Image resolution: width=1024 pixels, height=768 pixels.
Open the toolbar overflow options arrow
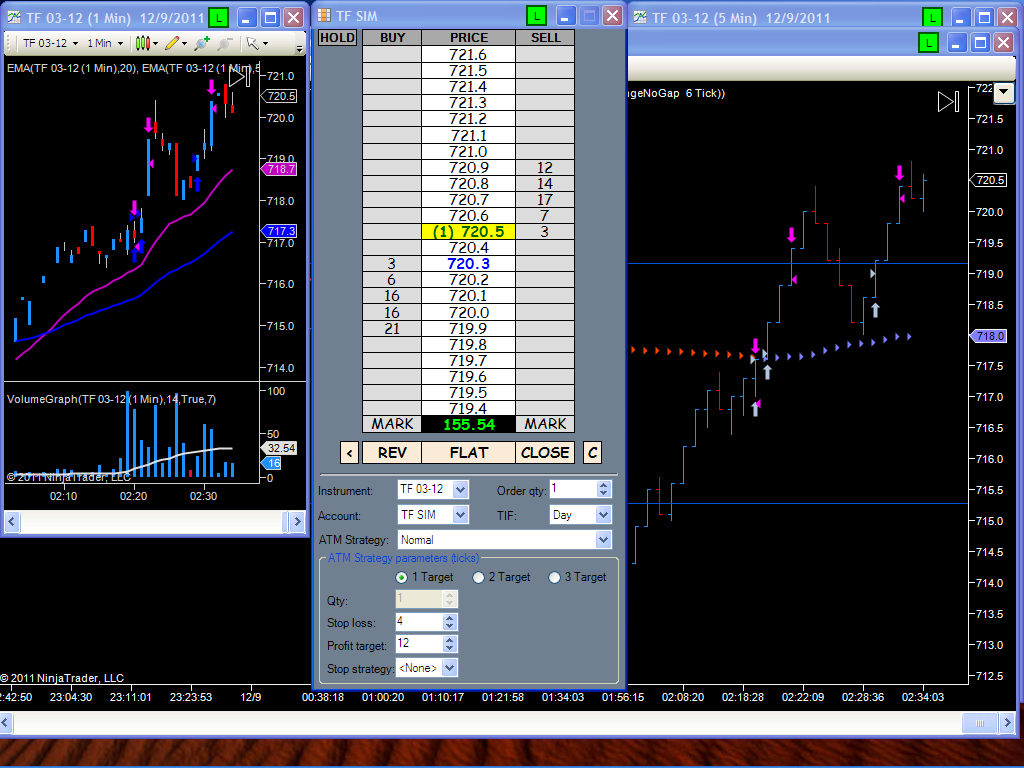point(300,48)
